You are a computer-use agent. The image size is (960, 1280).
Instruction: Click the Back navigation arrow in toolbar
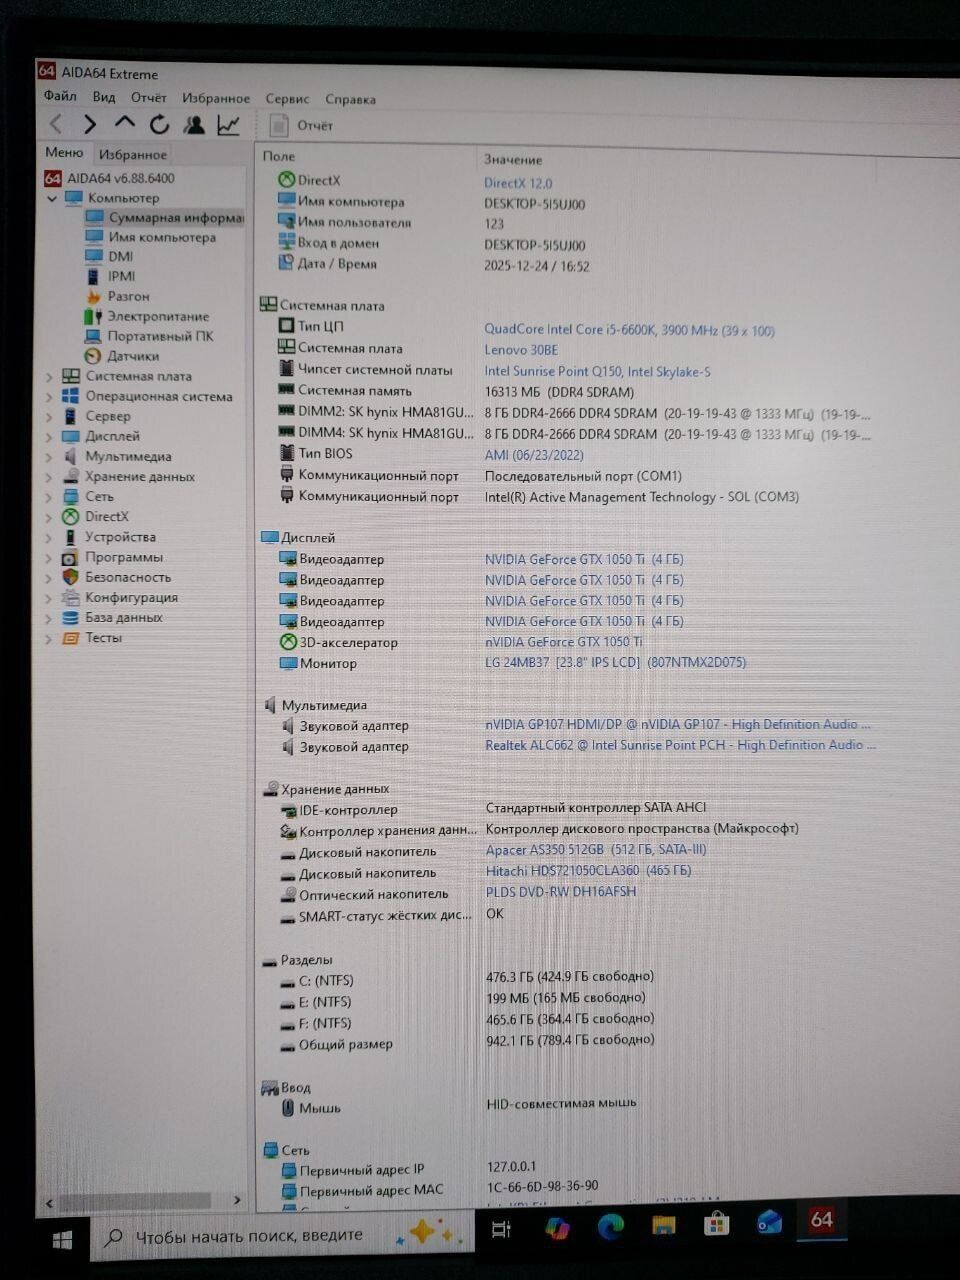click(56, 124)
